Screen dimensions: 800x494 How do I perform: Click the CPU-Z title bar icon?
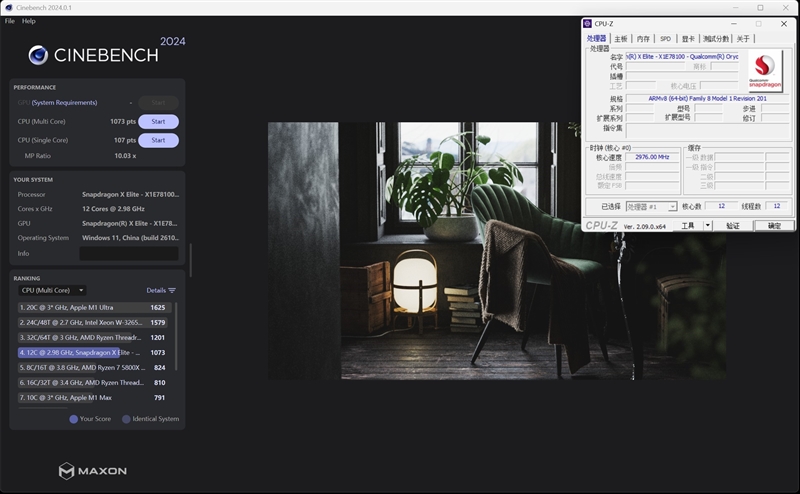(587, 23)
